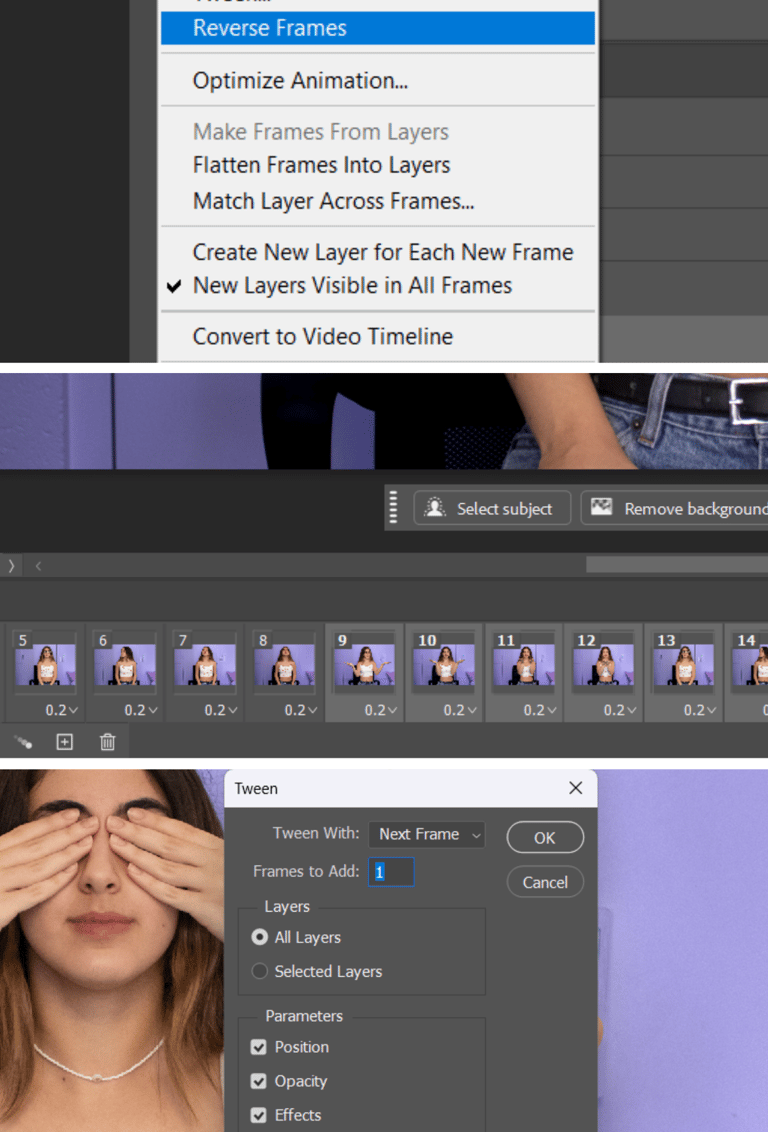
Task: Open frame 6 delay time dropdown
Action: click(x=141, y=710)
